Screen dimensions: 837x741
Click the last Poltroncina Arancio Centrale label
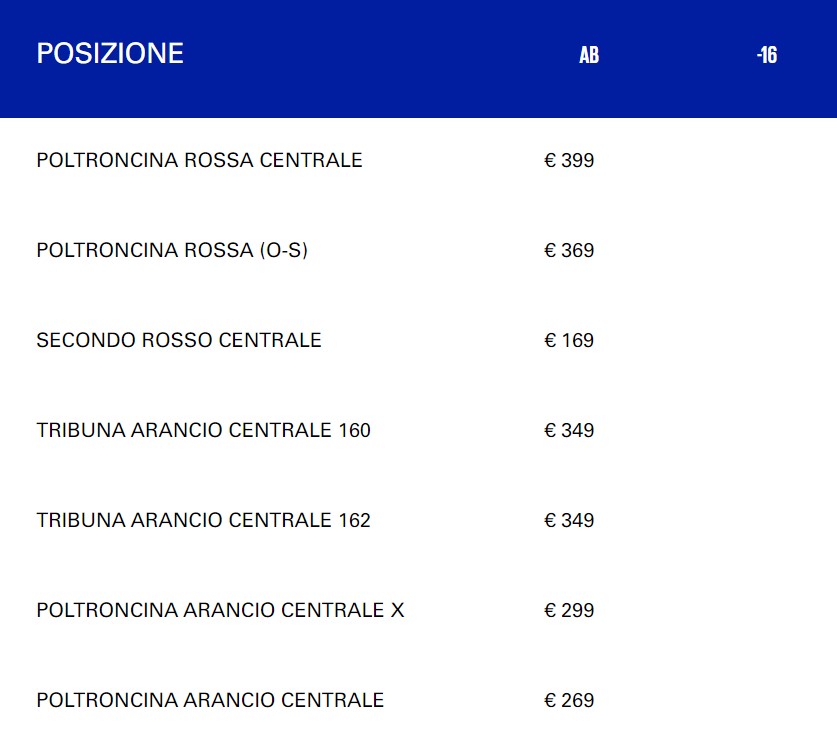tap(210, 700)
